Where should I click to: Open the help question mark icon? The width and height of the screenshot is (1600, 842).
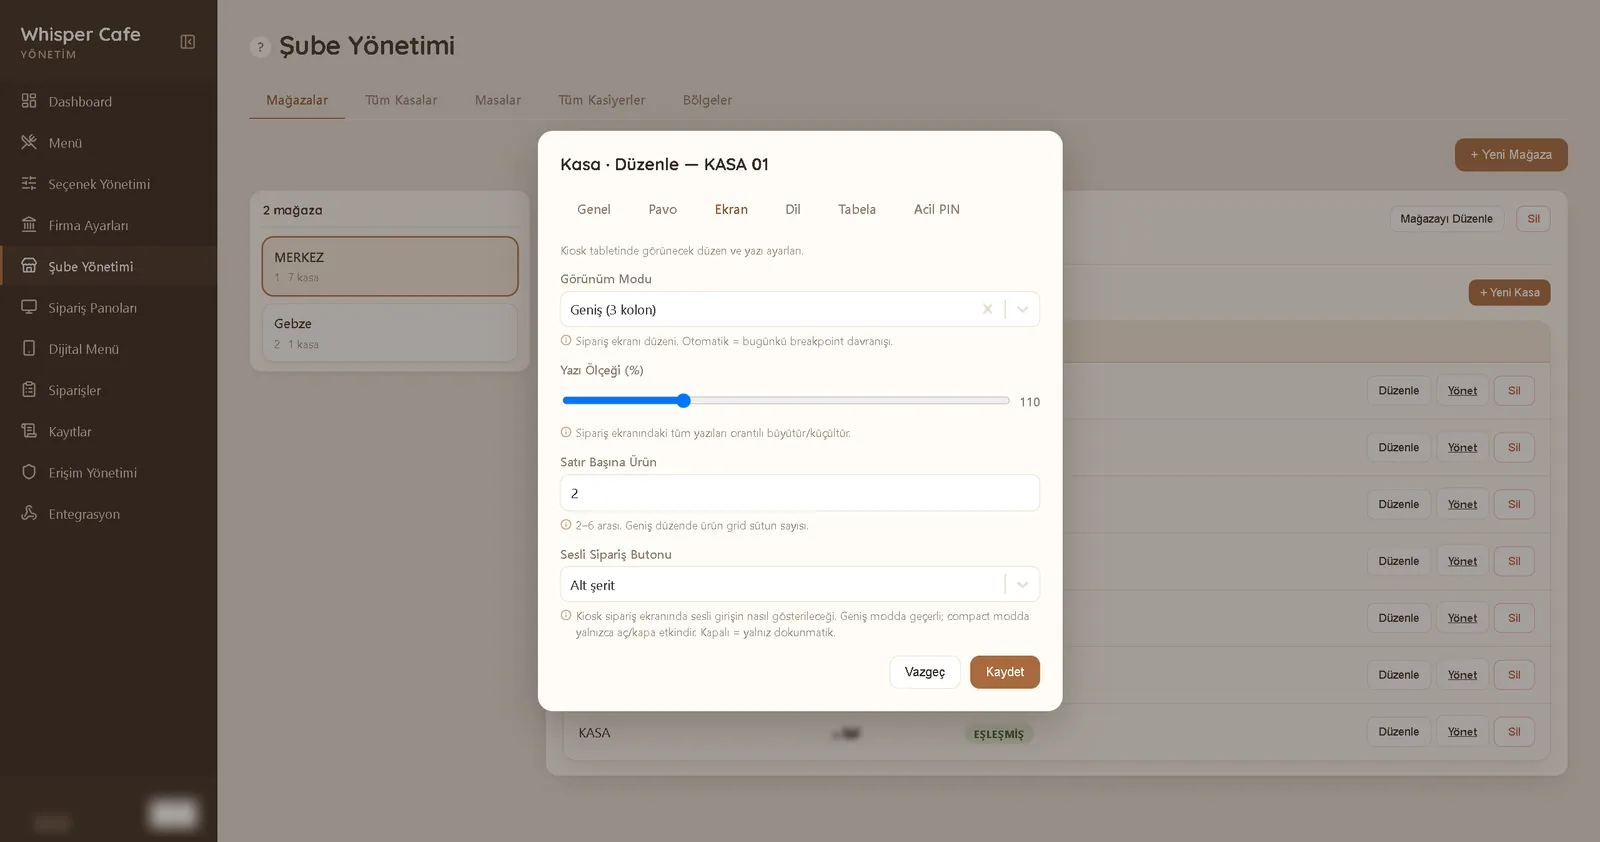[x=260, y=47]
